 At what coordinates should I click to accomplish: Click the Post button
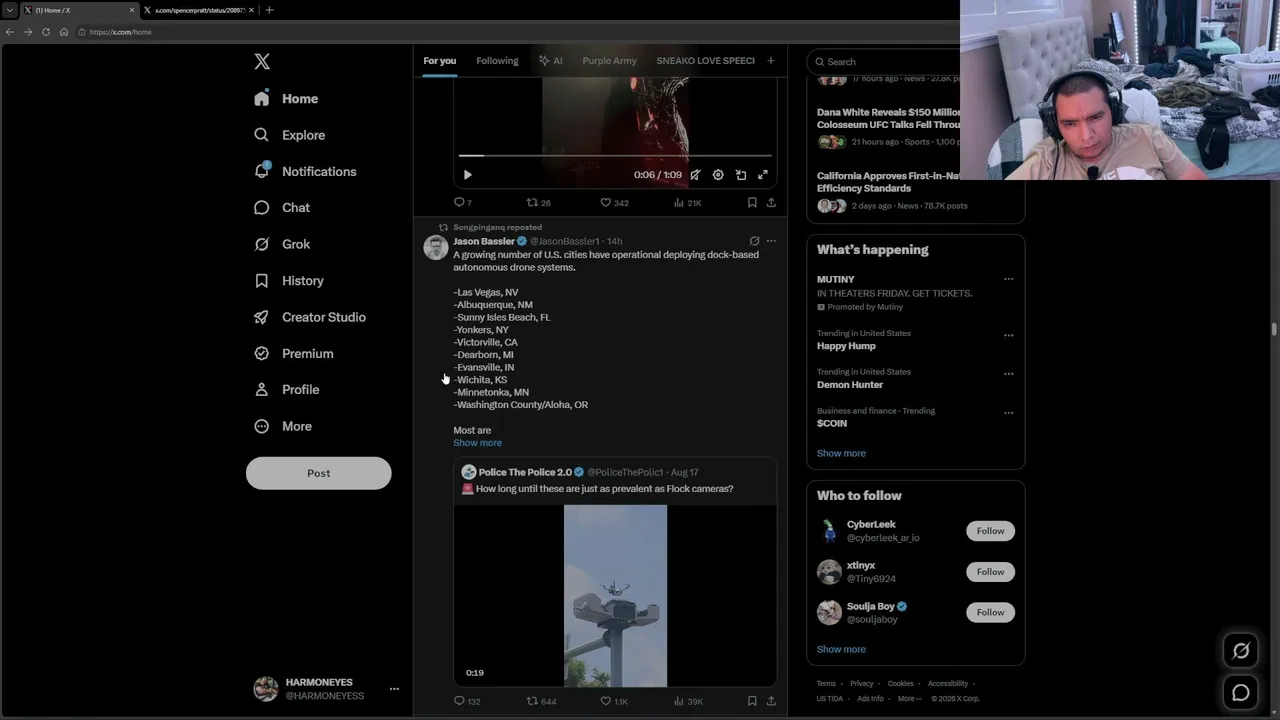coord(318,473)
